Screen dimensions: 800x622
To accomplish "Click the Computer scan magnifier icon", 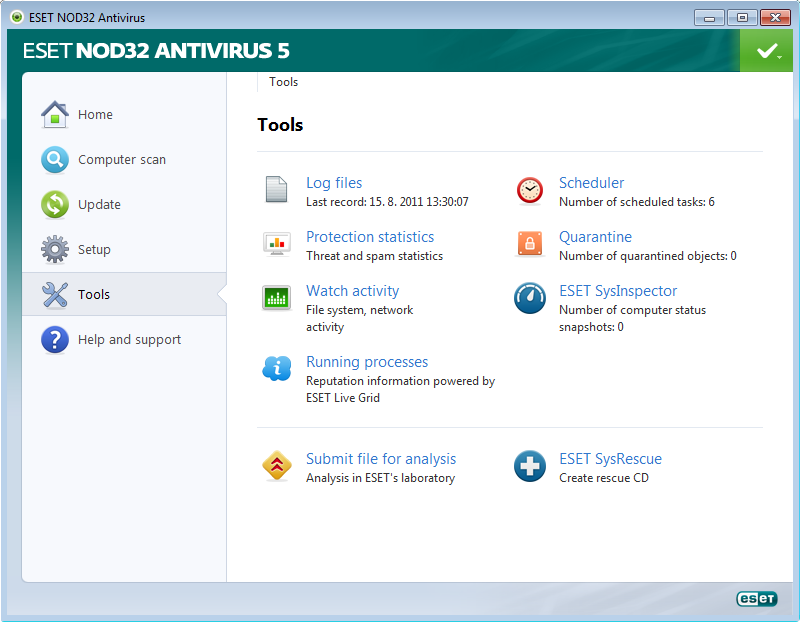I will pos(55,160).
